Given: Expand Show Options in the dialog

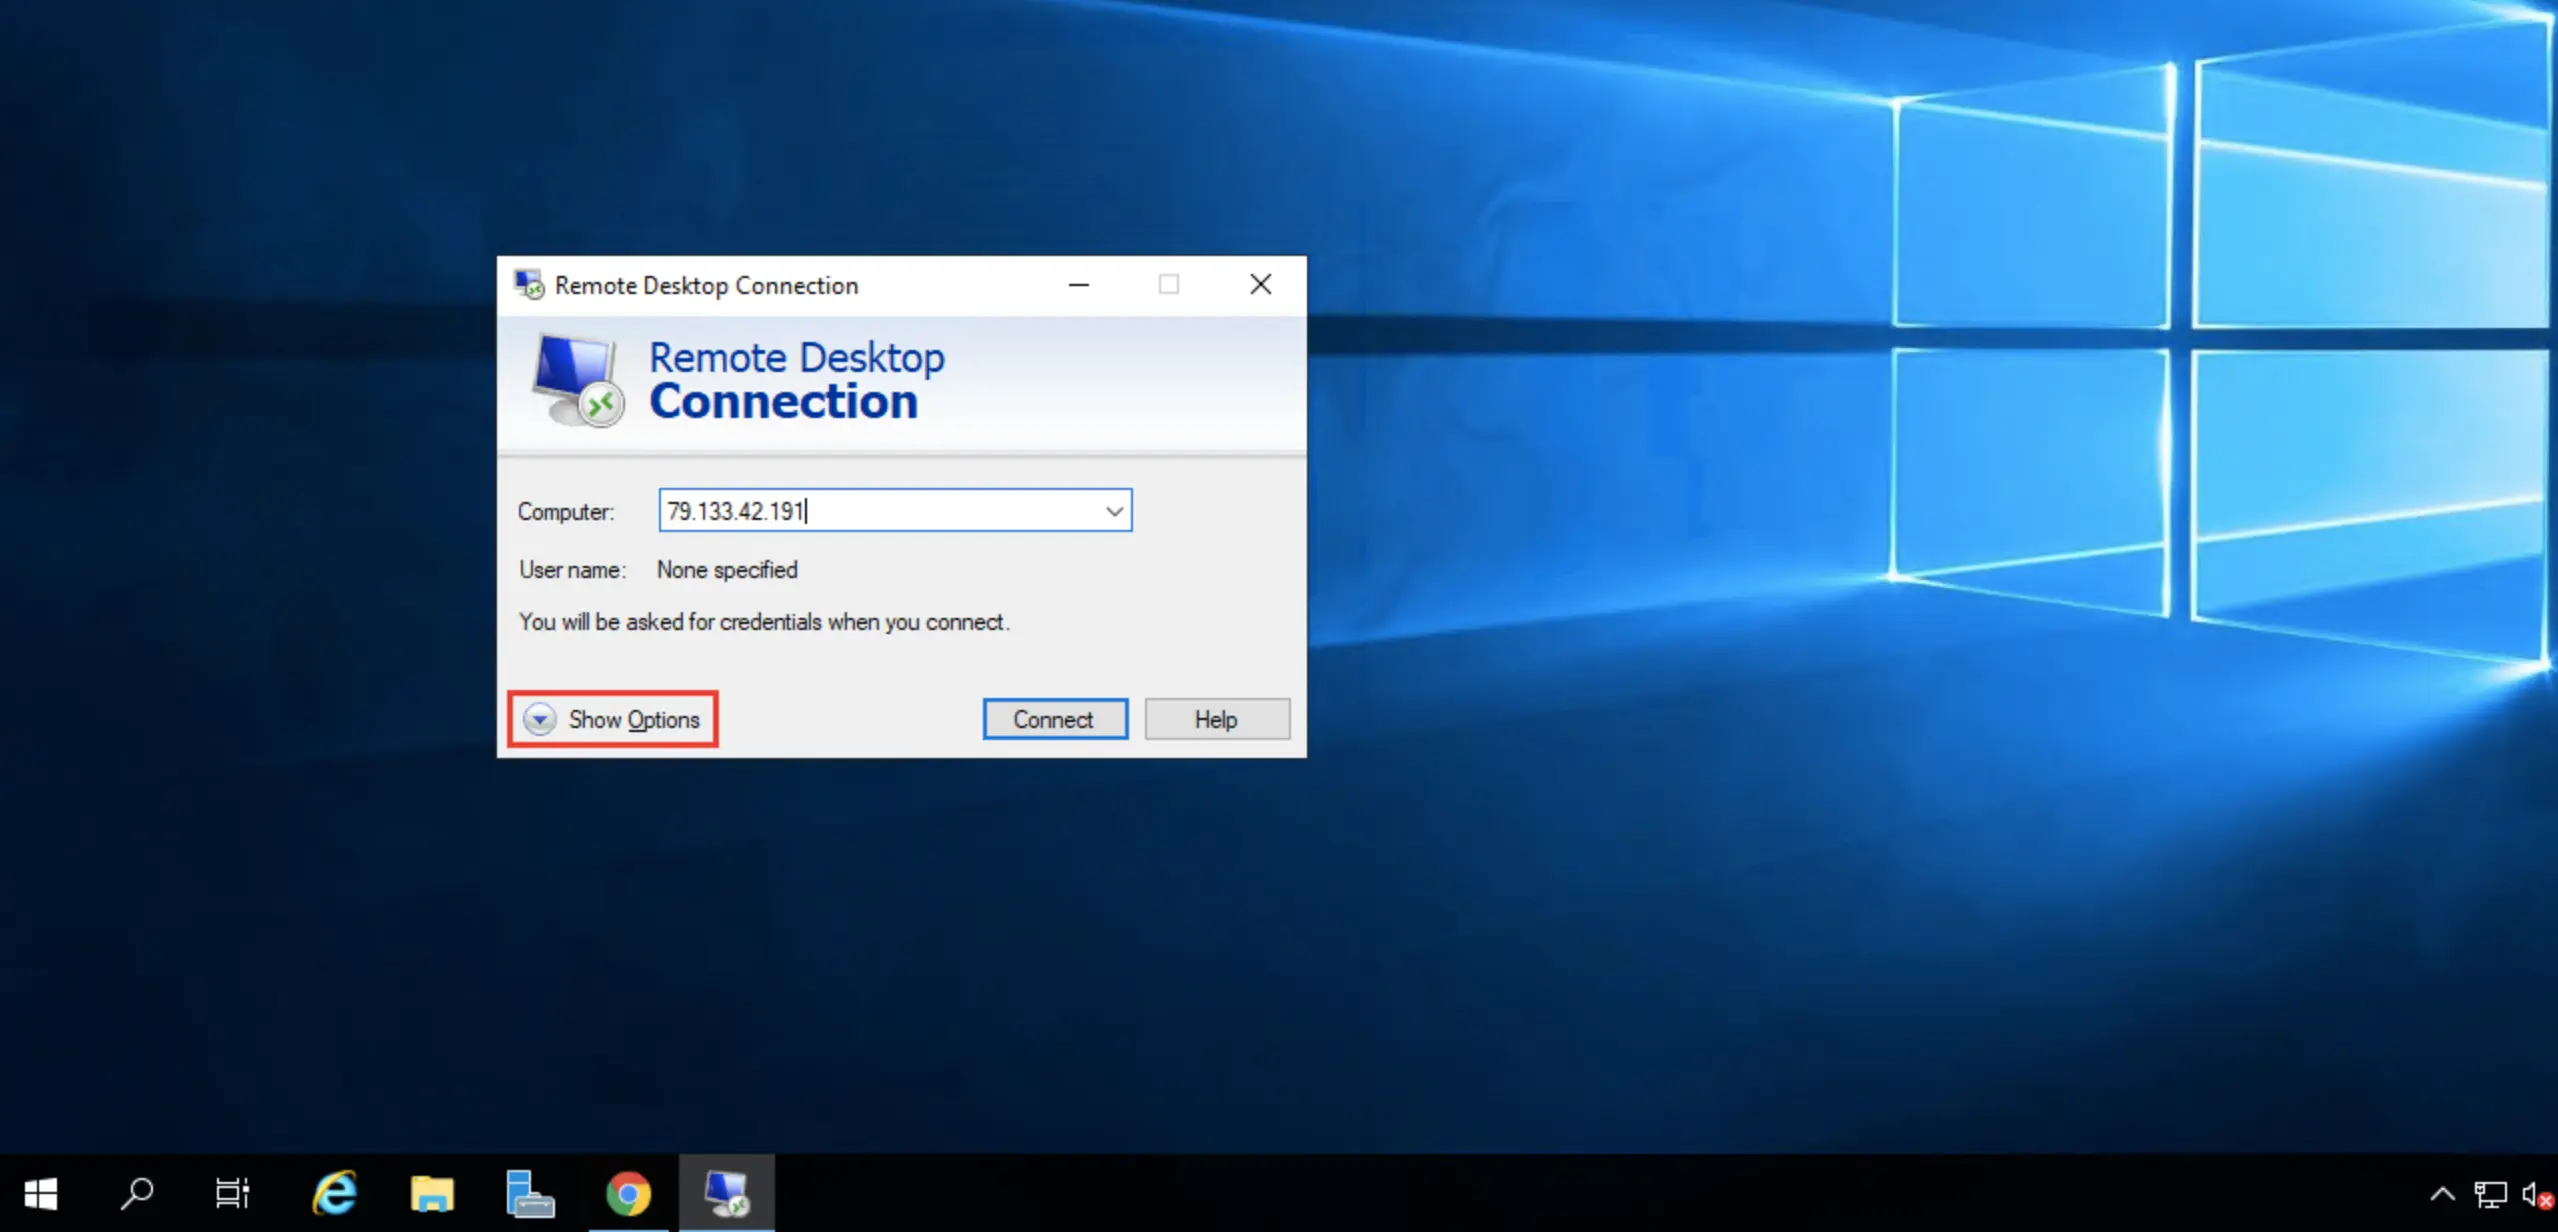Looking at the screenshot, I should tap(612, 719).
